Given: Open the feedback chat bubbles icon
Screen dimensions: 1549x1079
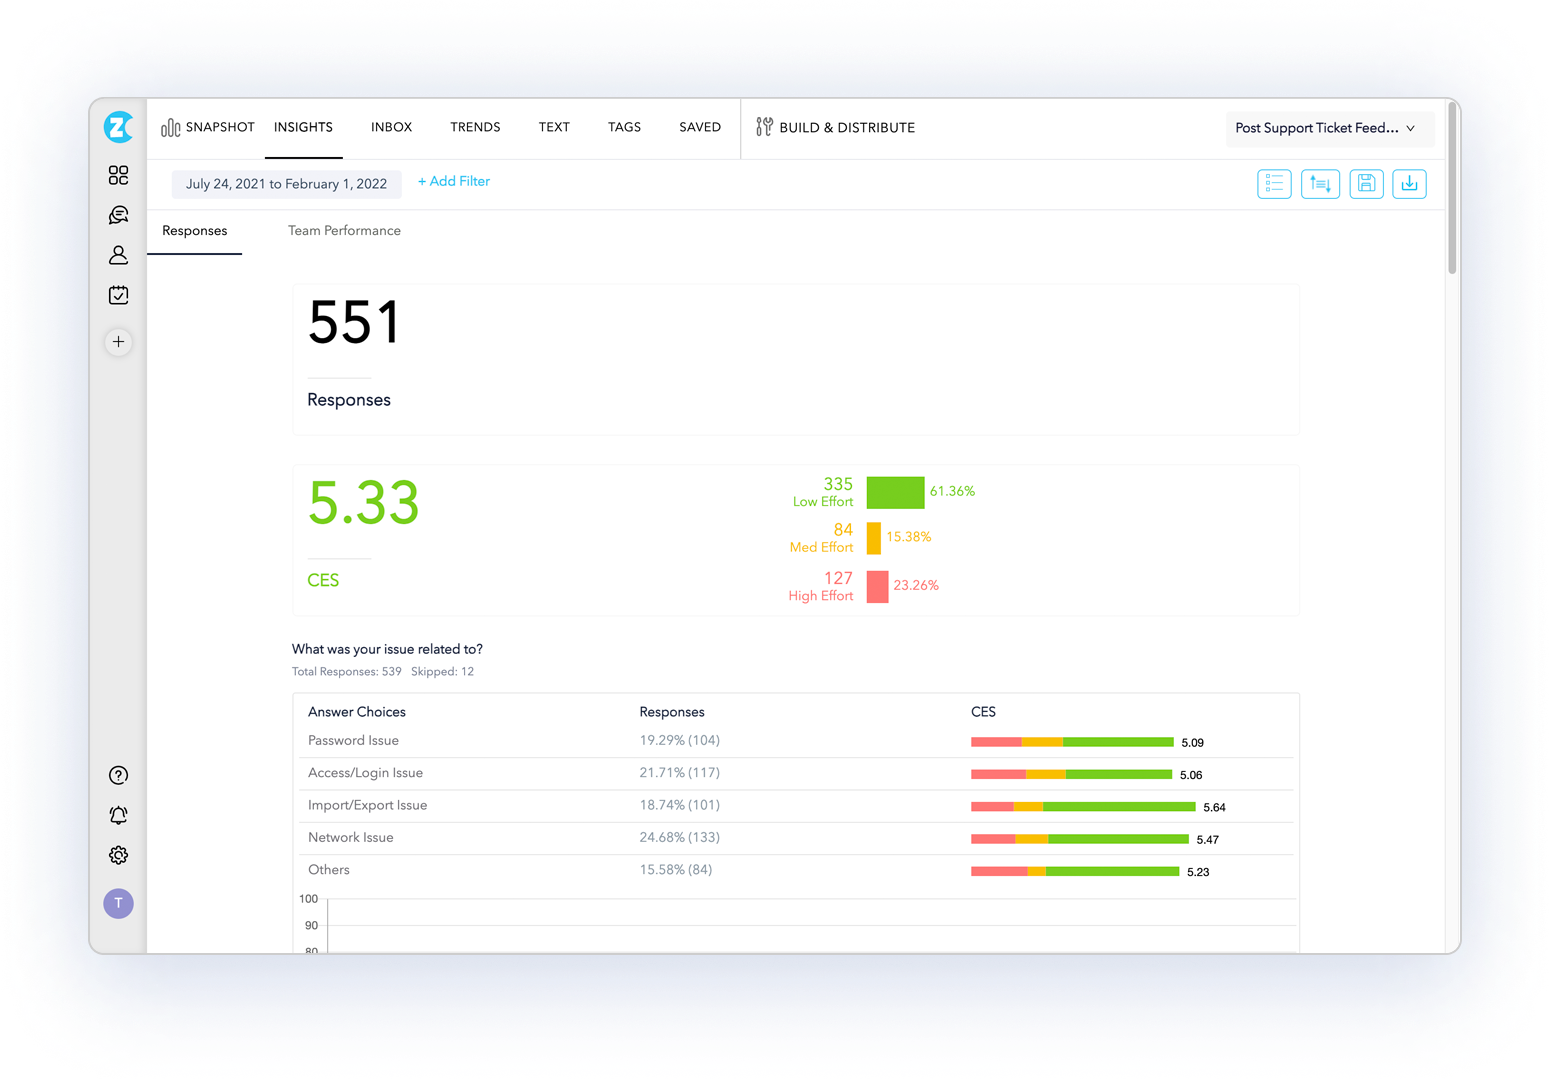Looking at the screenshot, I should [x=118, y=215].
